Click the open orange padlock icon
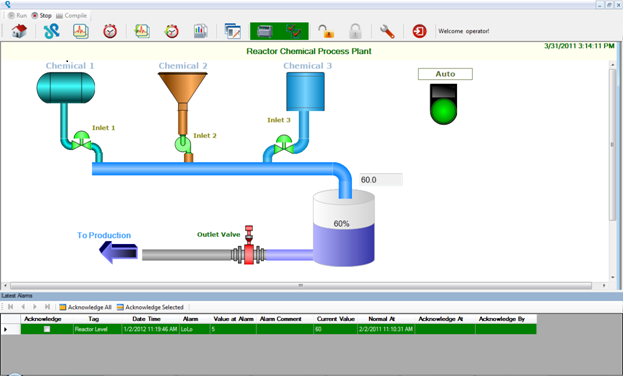The height and width of the screenshot is (377, 624). [x=326, y=31]
